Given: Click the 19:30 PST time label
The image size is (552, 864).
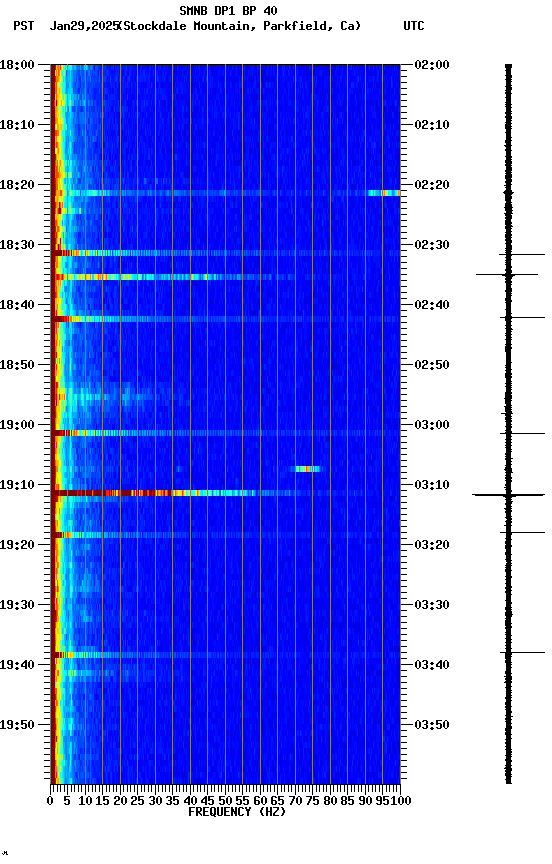Looking at the screenshot, I should pyautogui.click(x=17, y=605).
